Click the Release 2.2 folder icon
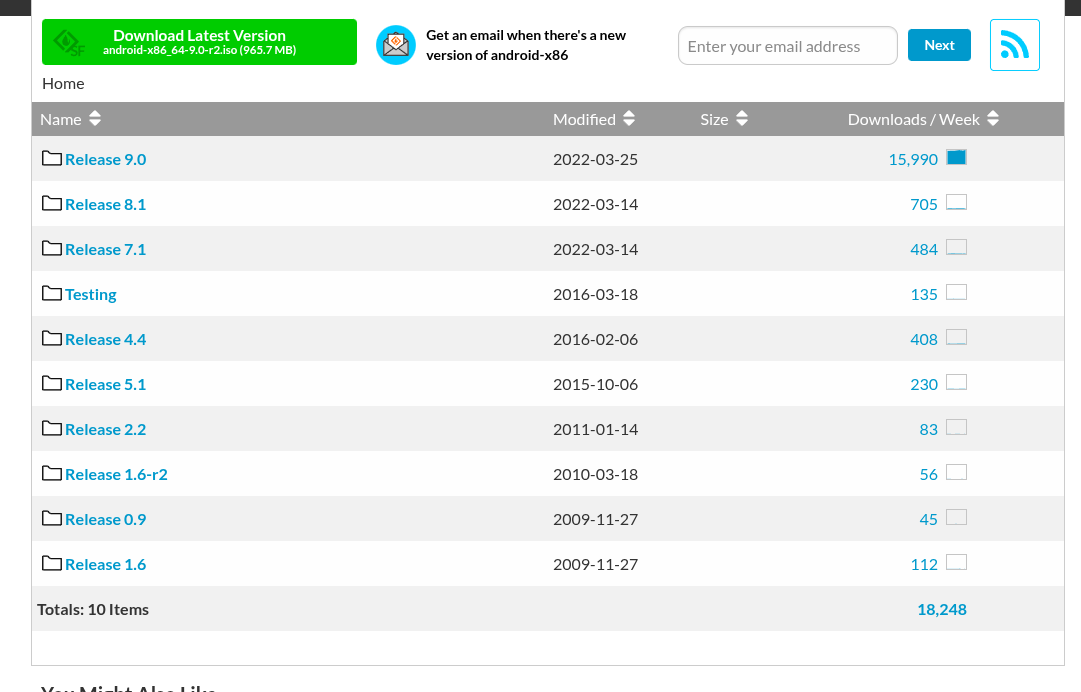Viewport: 1081px width, 692px height. [x=52, y=428]
